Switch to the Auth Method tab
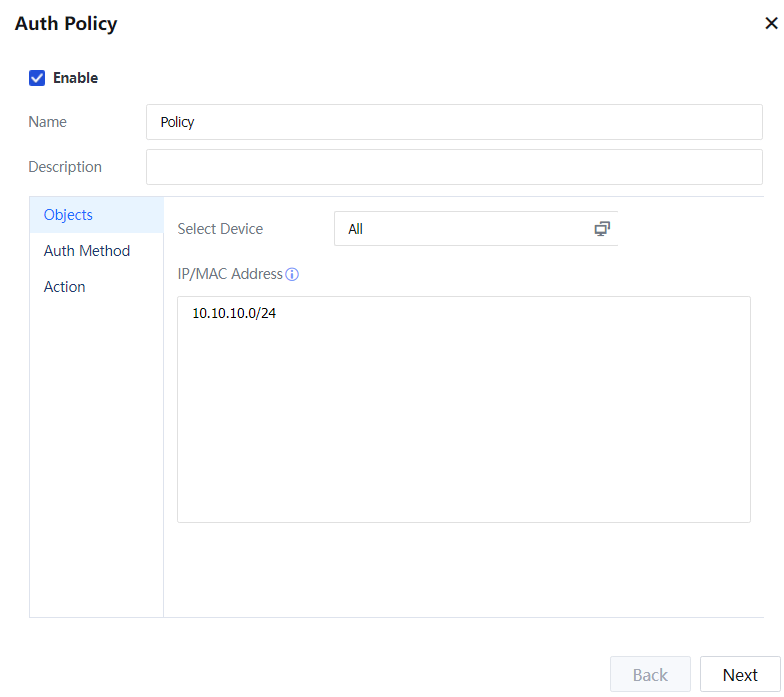Screen dimensions: 784x697 (x=87, y=251)
